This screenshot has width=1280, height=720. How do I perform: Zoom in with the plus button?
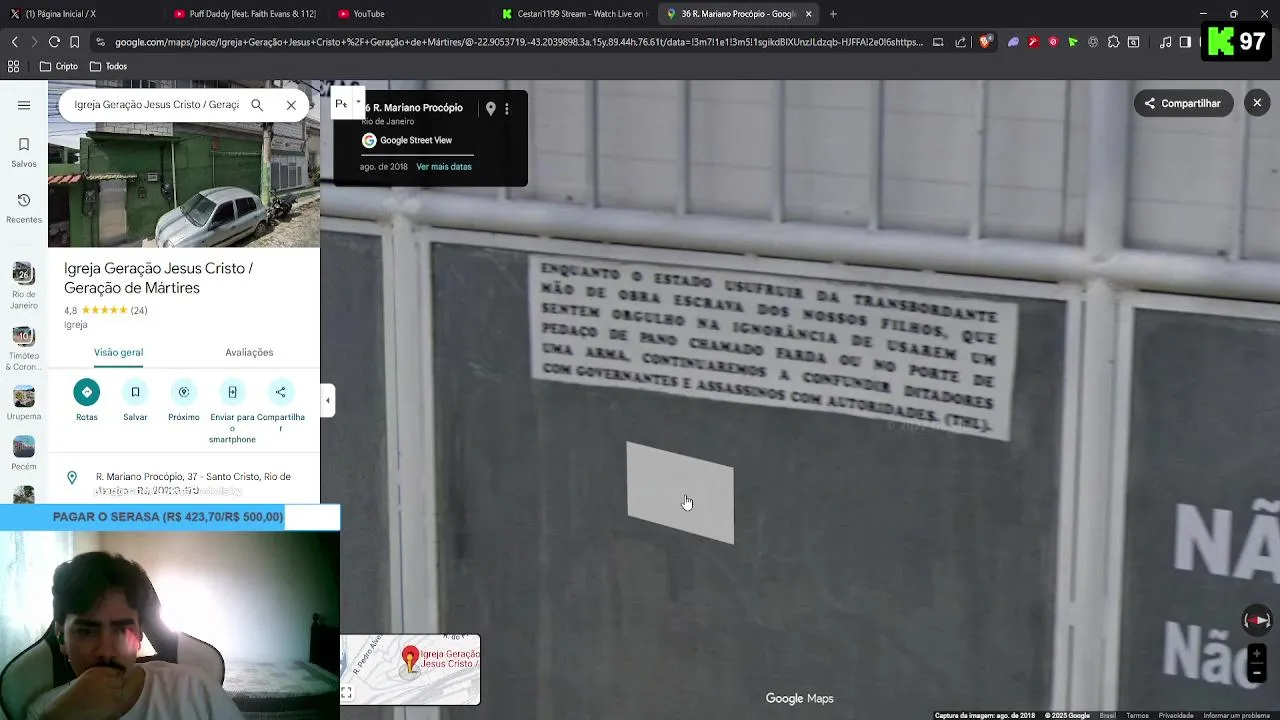click(x=1257, y=654)
